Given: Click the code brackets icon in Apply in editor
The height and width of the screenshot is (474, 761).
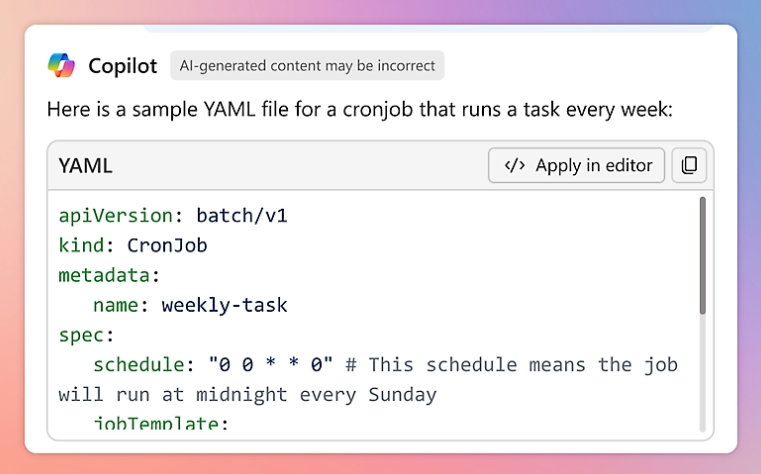Looking at the screenshot, I should pos(515,166).
